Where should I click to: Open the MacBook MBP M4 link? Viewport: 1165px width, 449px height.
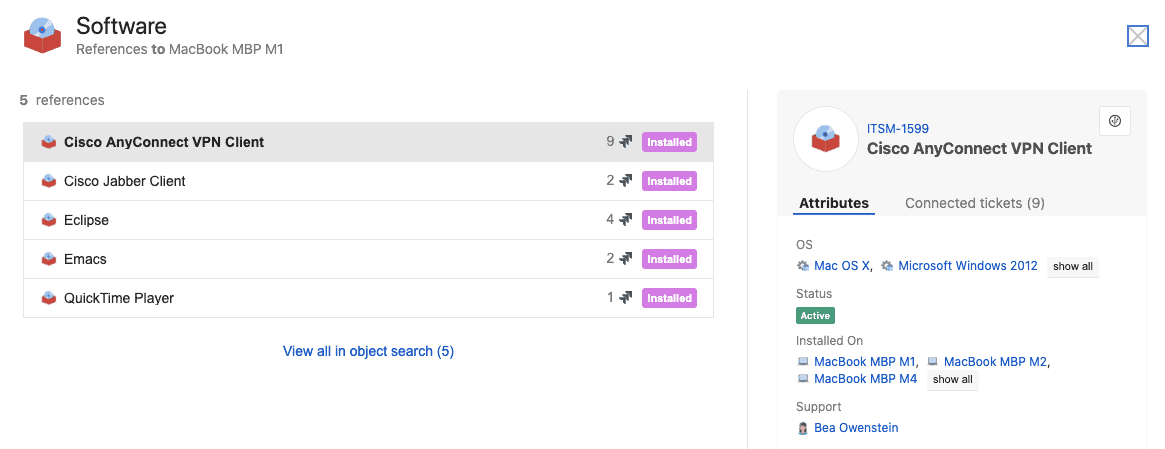(866, 379)
